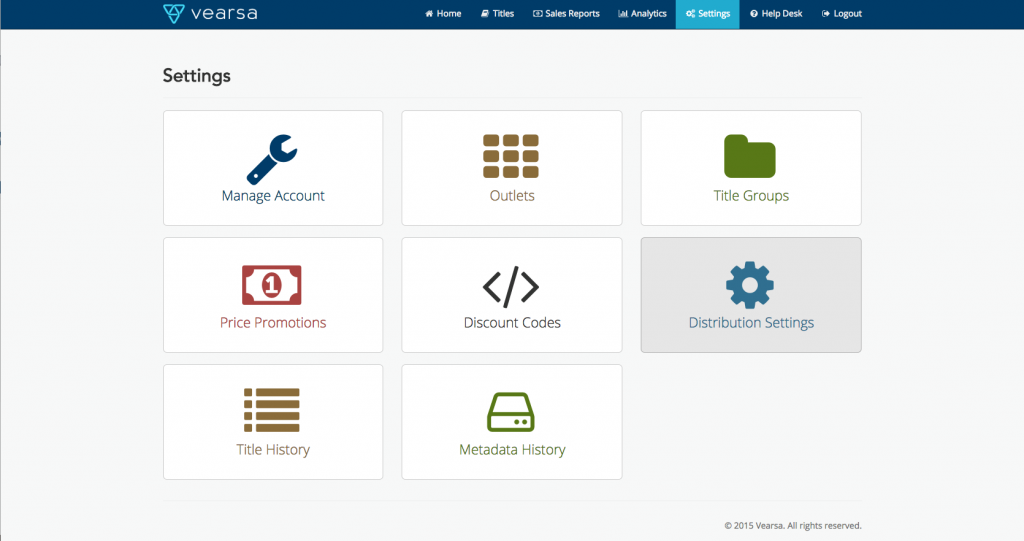1024x541 pixels.
Task: Click the blue gear Distribution Settings icon
Action: [x=750, y=285]
